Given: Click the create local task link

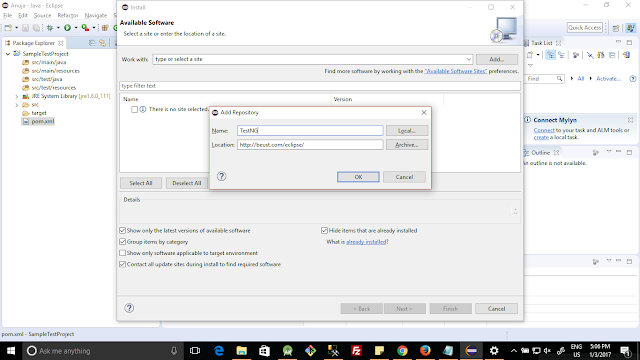Looking at the screenshot, I should click(x=541, y=138).
